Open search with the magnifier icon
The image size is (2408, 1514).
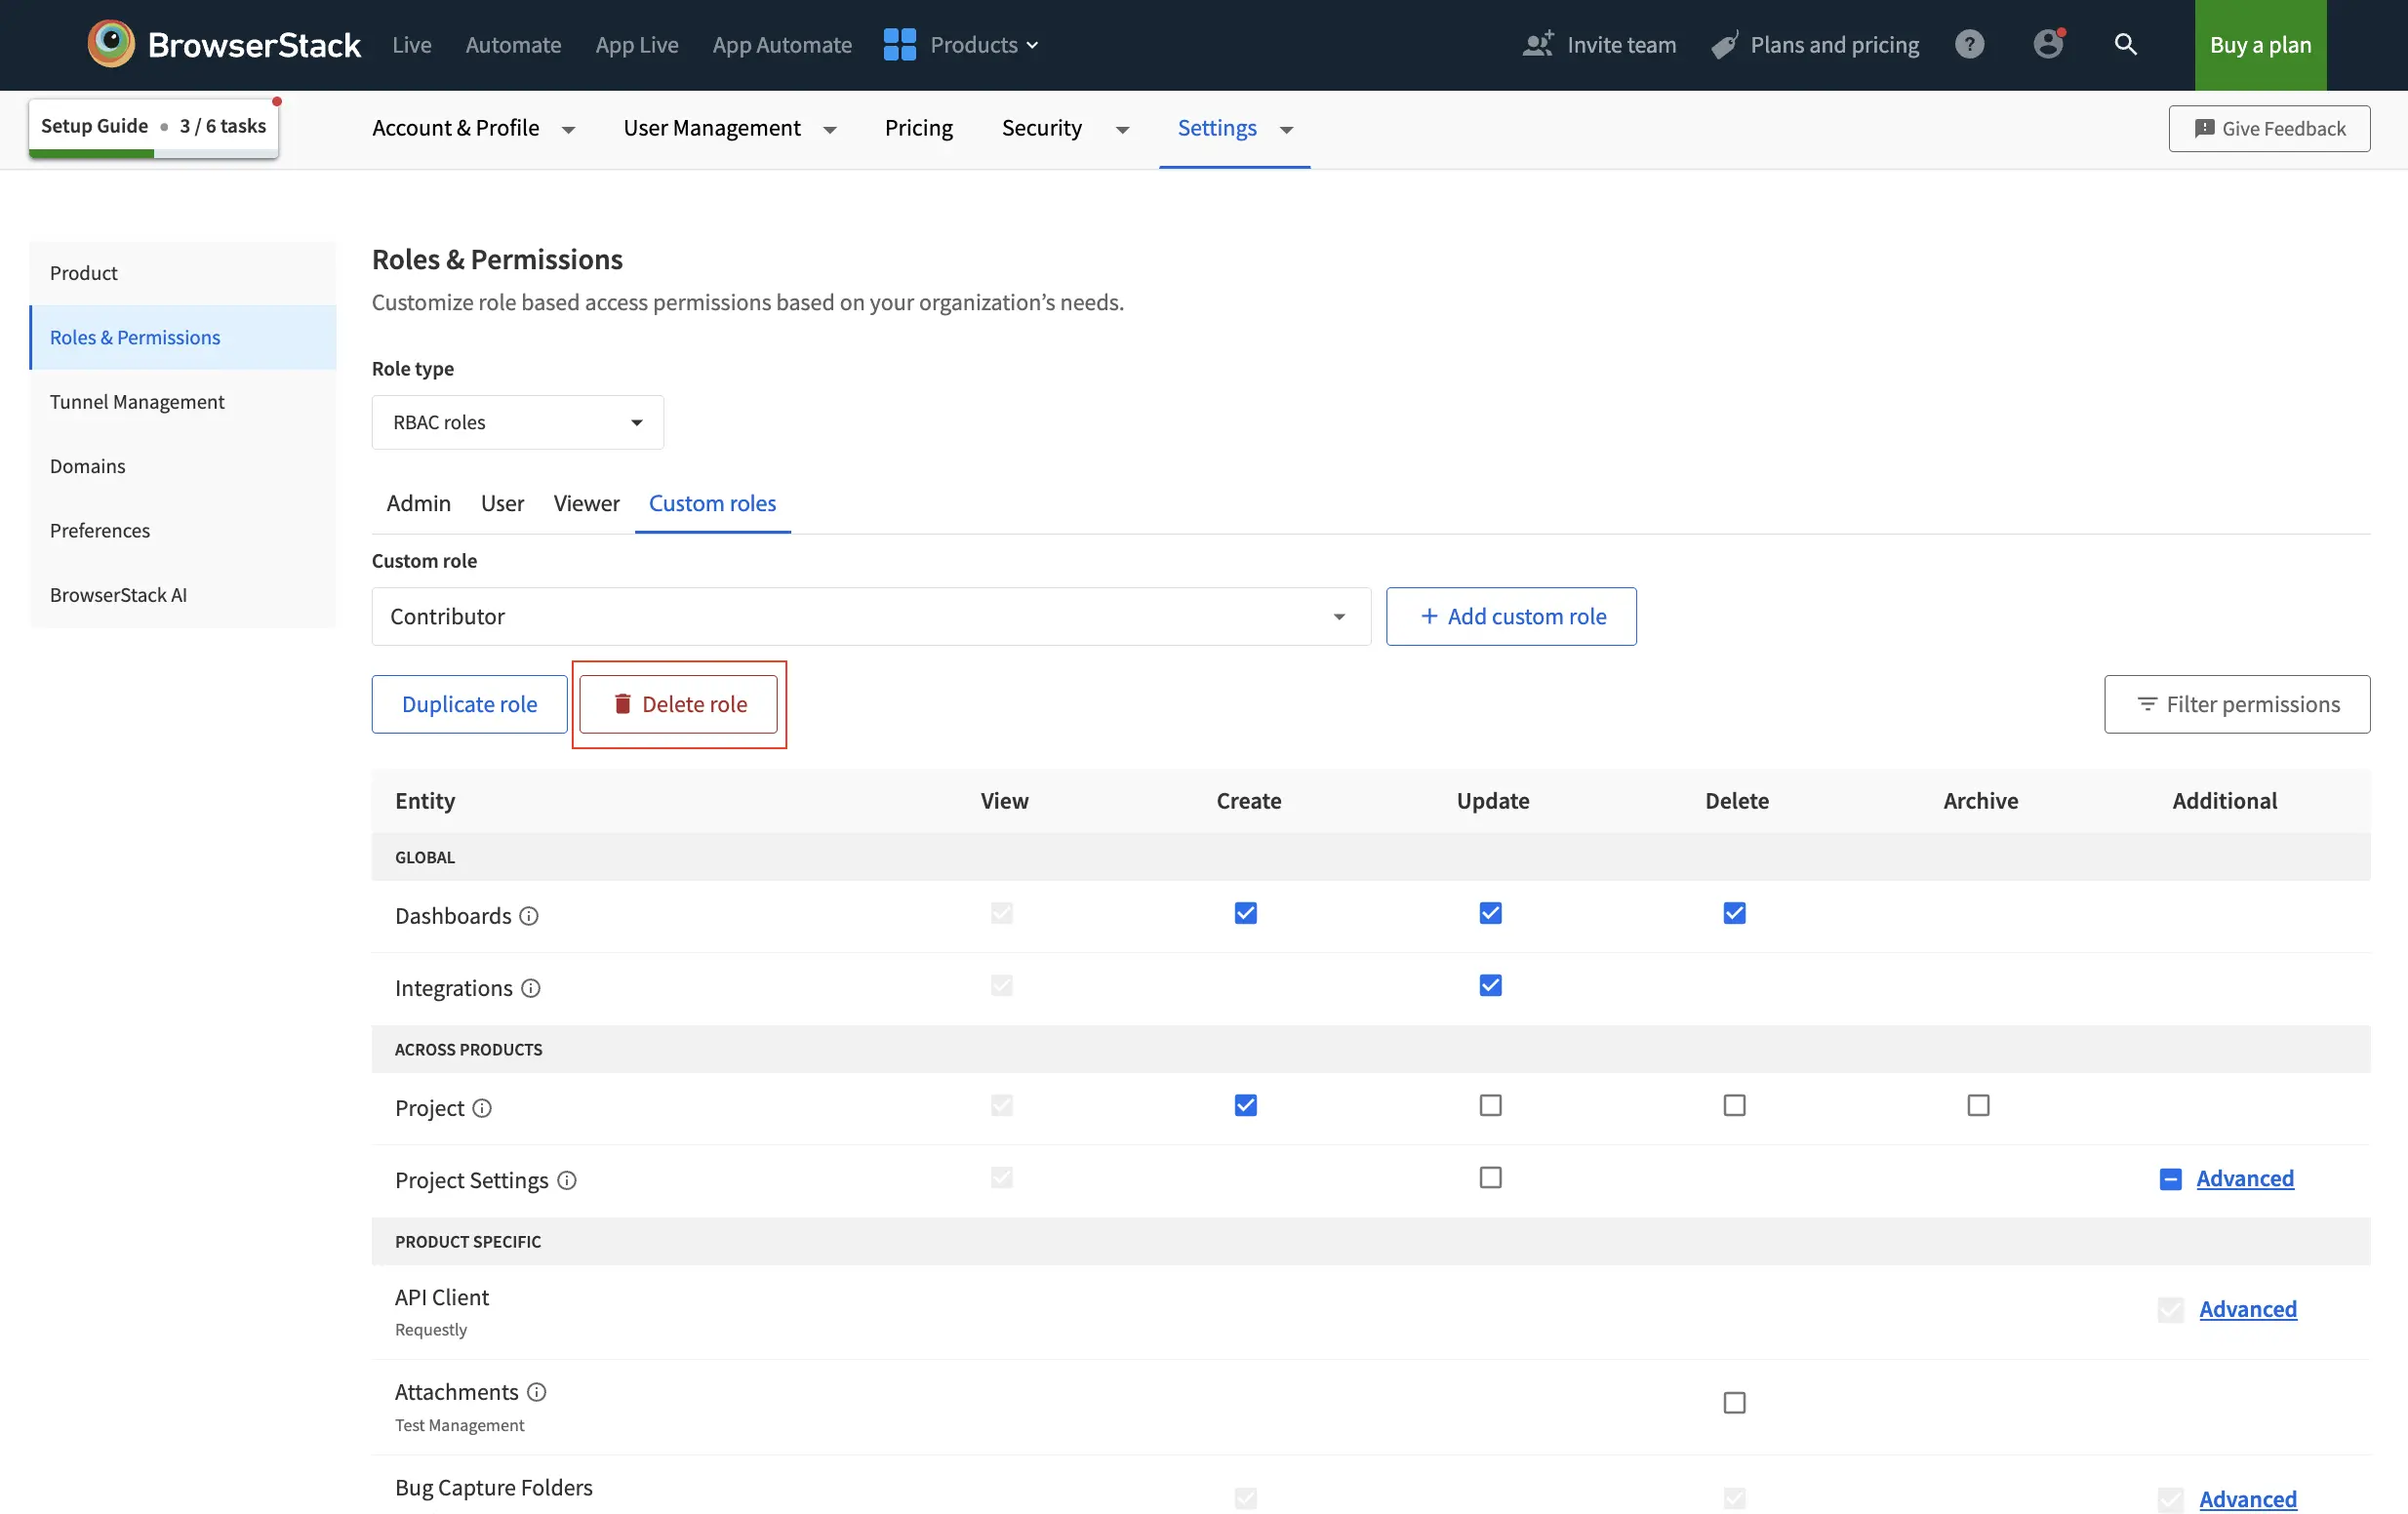(x=2125, y=44)
